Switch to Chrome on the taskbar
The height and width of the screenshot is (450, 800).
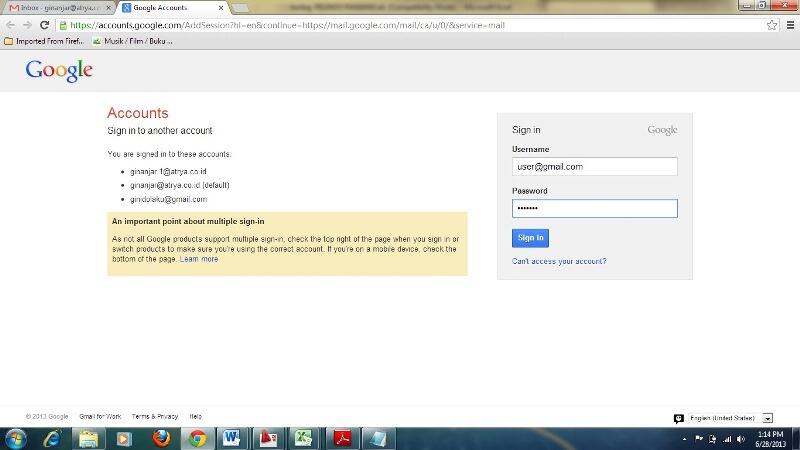(x=197, y=439)
